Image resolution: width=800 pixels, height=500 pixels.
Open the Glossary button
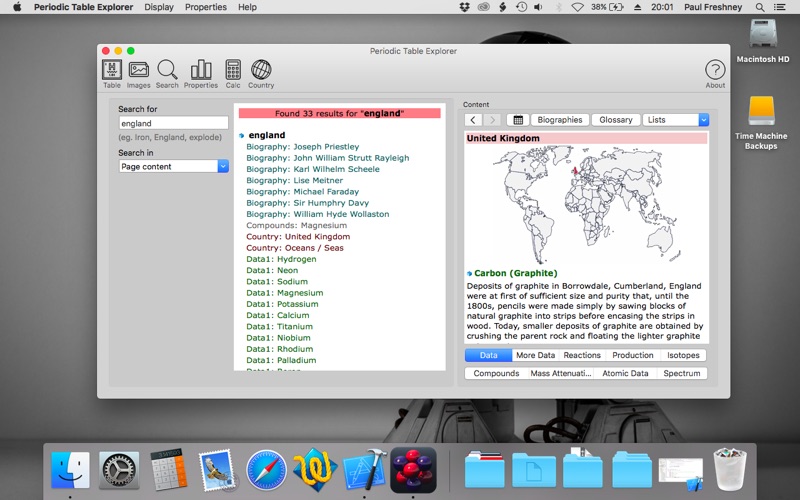tap(616, 120)
